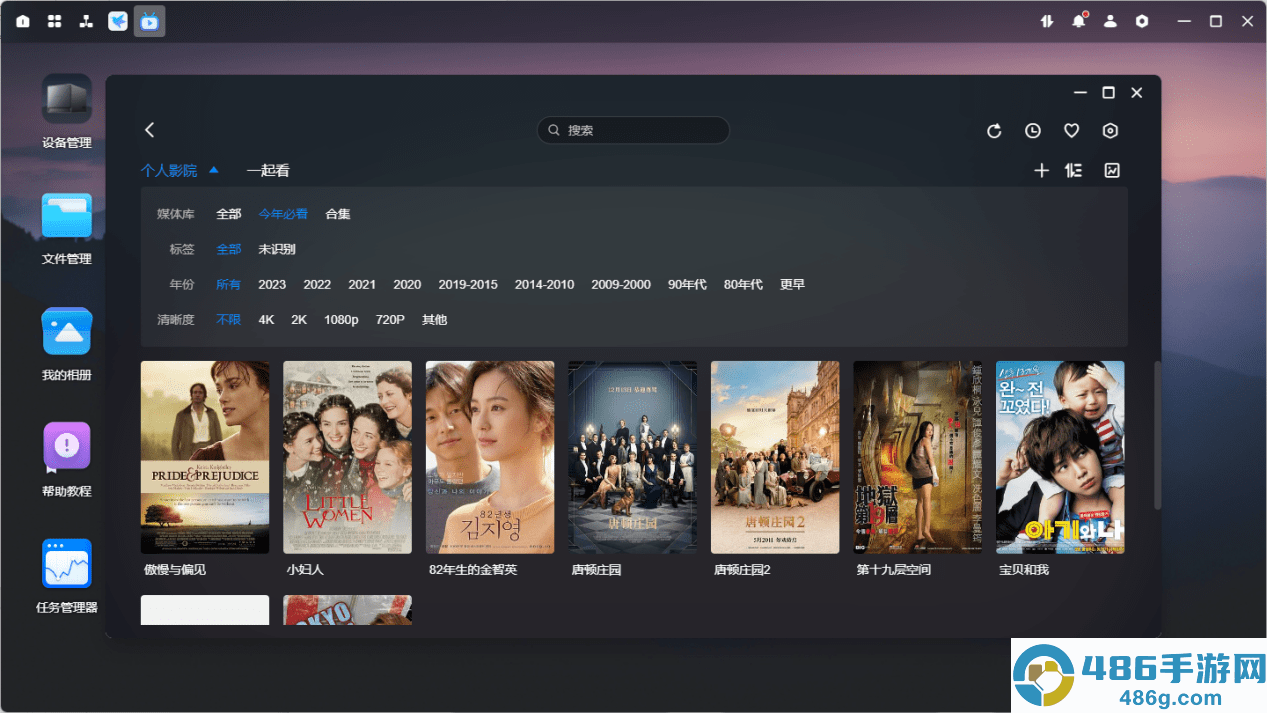
Task: Go back with the left arrow
Action: 150,130
